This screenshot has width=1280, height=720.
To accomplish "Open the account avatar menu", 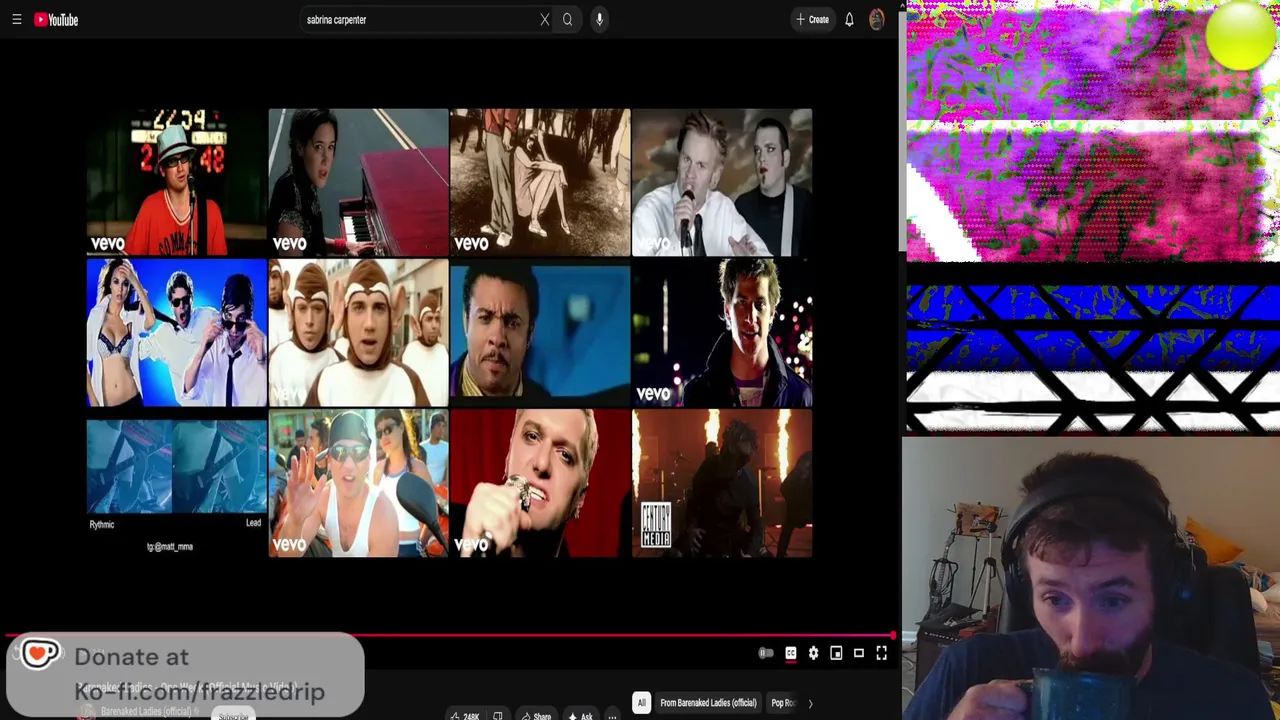I will [877, 19].
